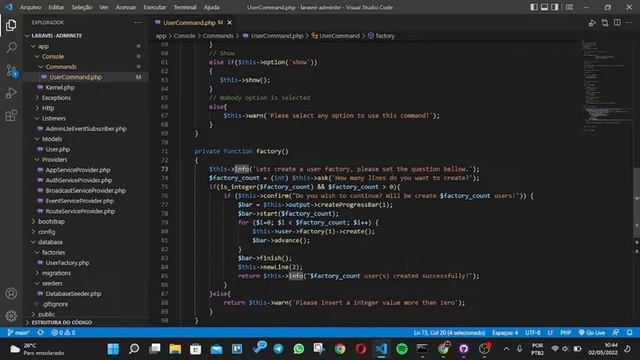Click the run file icon in editor toolbar

click(592, 23)
